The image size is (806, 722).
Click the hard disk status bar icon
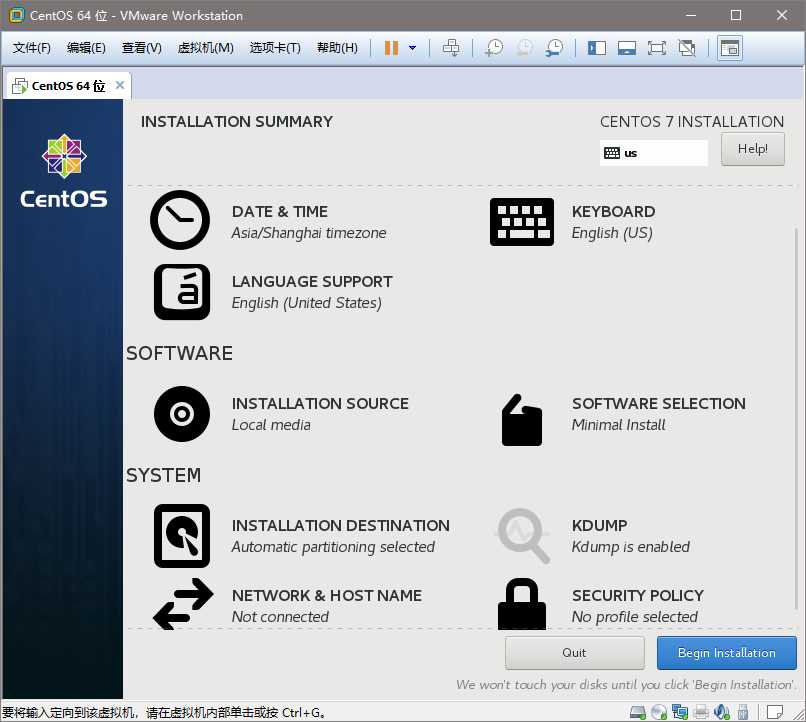[x=638, y=712]
